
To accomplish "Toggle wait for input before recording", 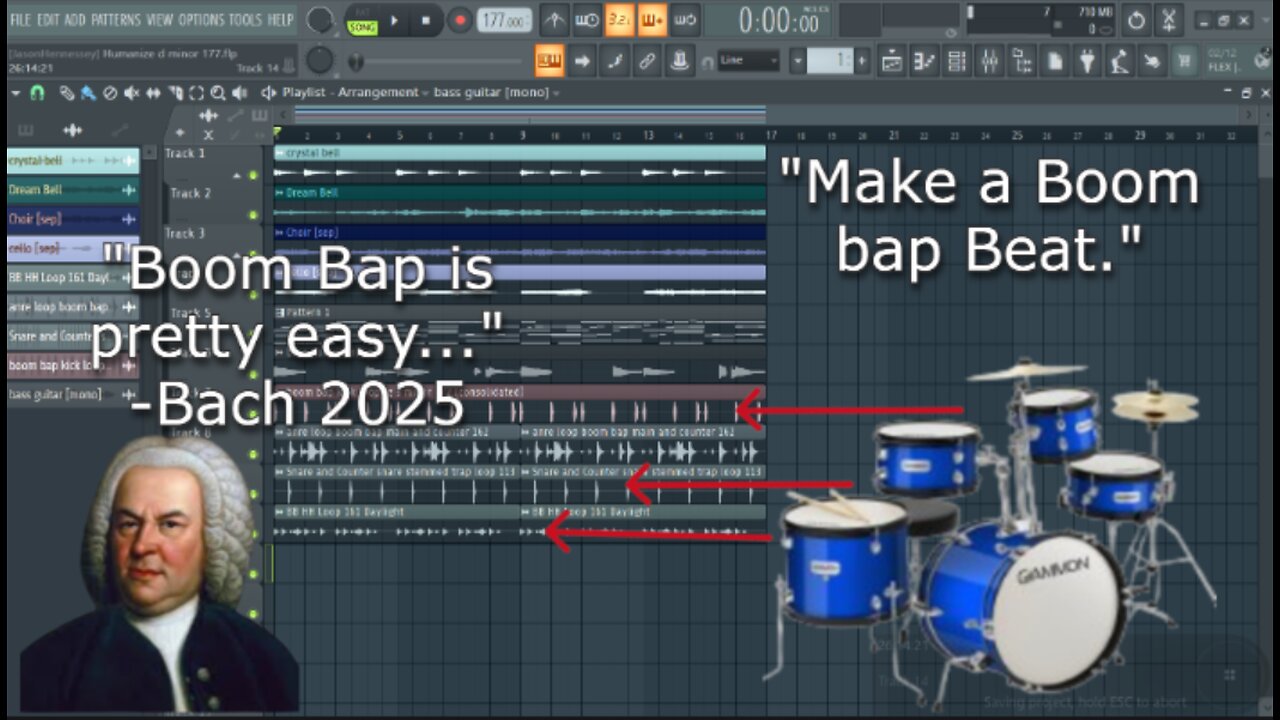I will point(588,20).
